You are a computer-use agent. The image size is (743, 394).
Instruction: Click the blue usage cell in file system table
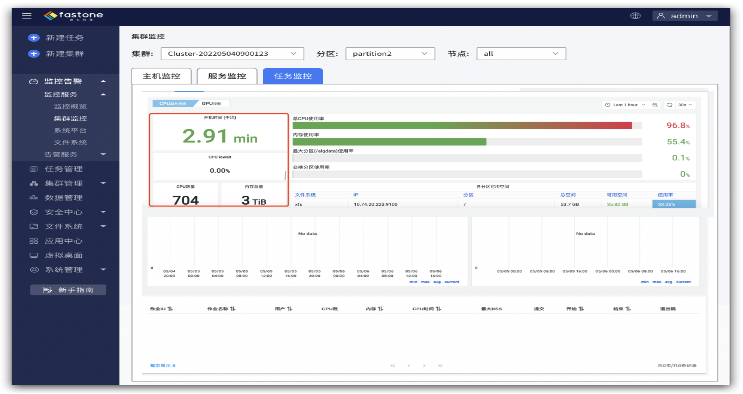[x=674, y=204]
